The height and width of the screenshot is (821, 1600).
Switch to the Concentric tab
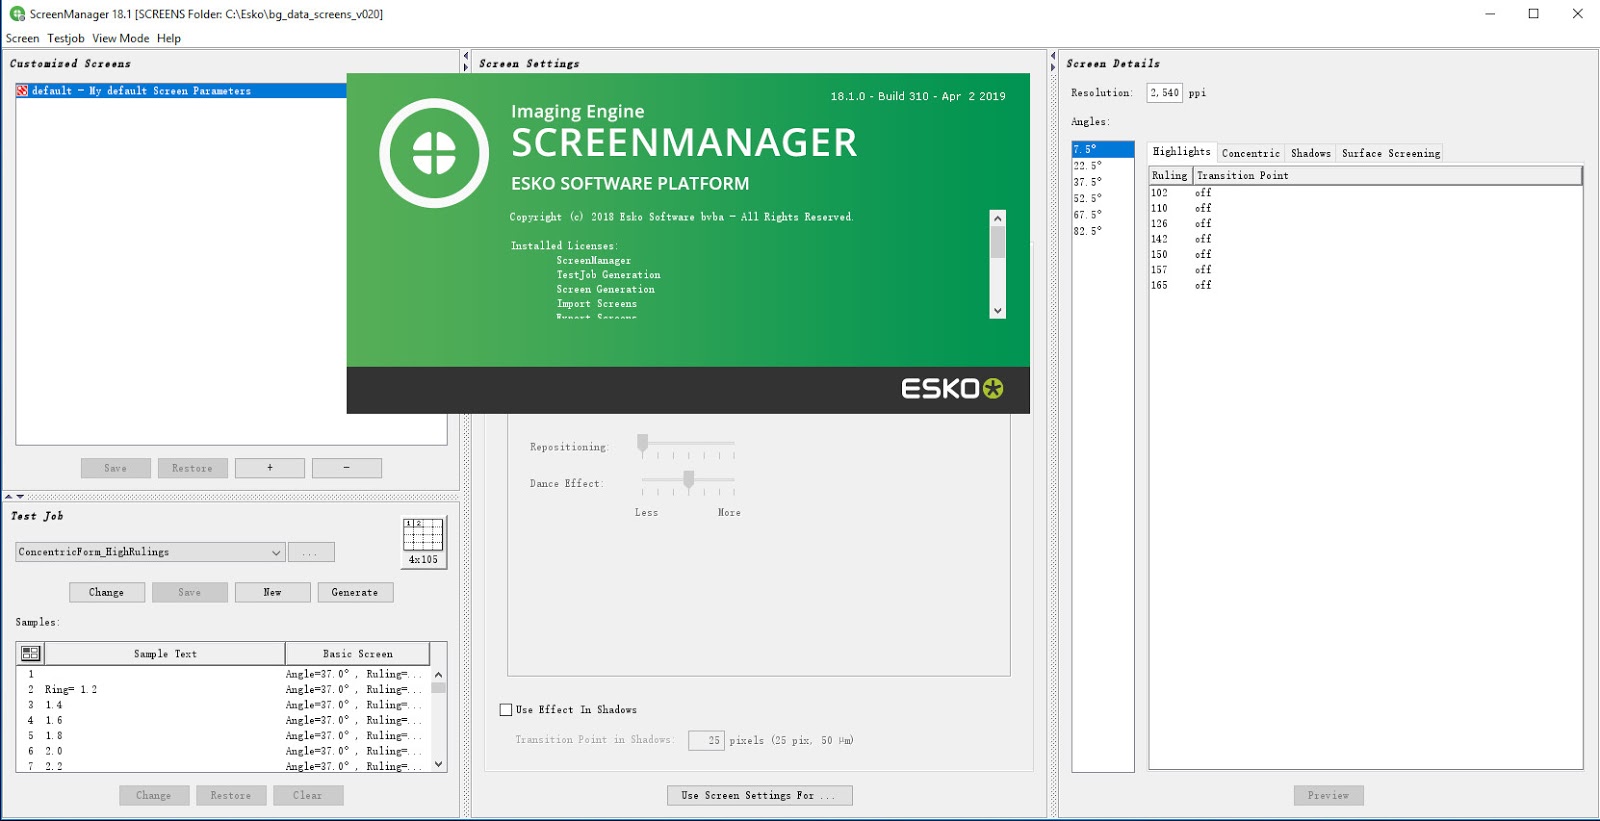click(1251, 154)
